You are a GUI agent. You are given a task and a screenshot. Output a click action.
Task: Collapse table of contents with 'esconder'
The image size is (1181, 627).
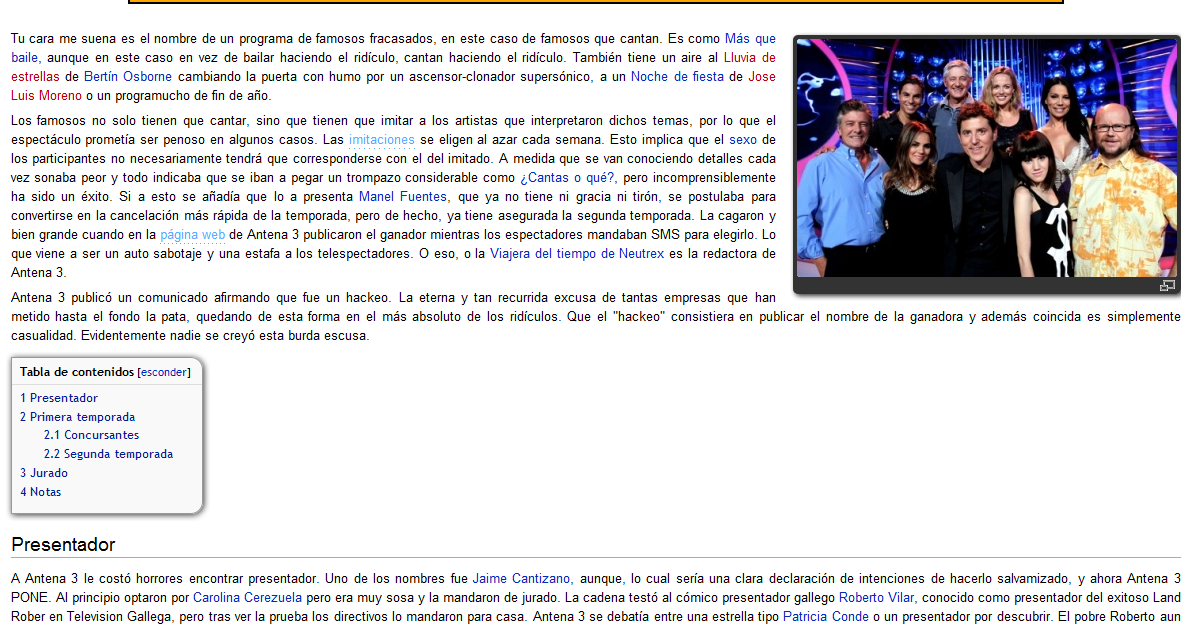[163, 372]
